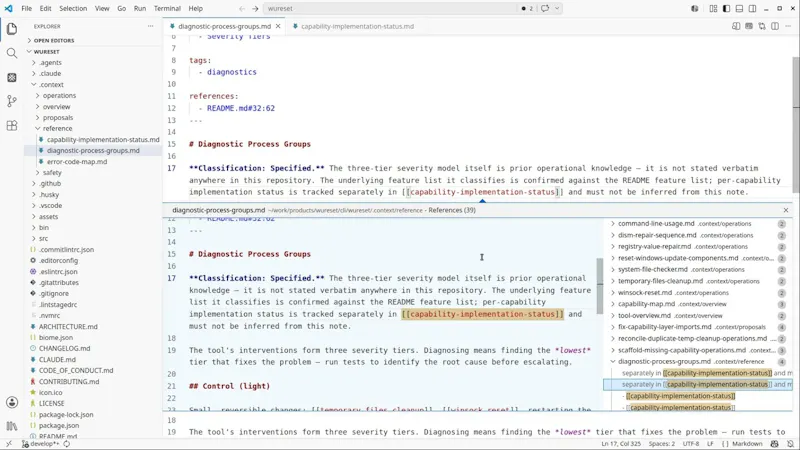
Task: Open the Help menu
Action: pos(195,8)
